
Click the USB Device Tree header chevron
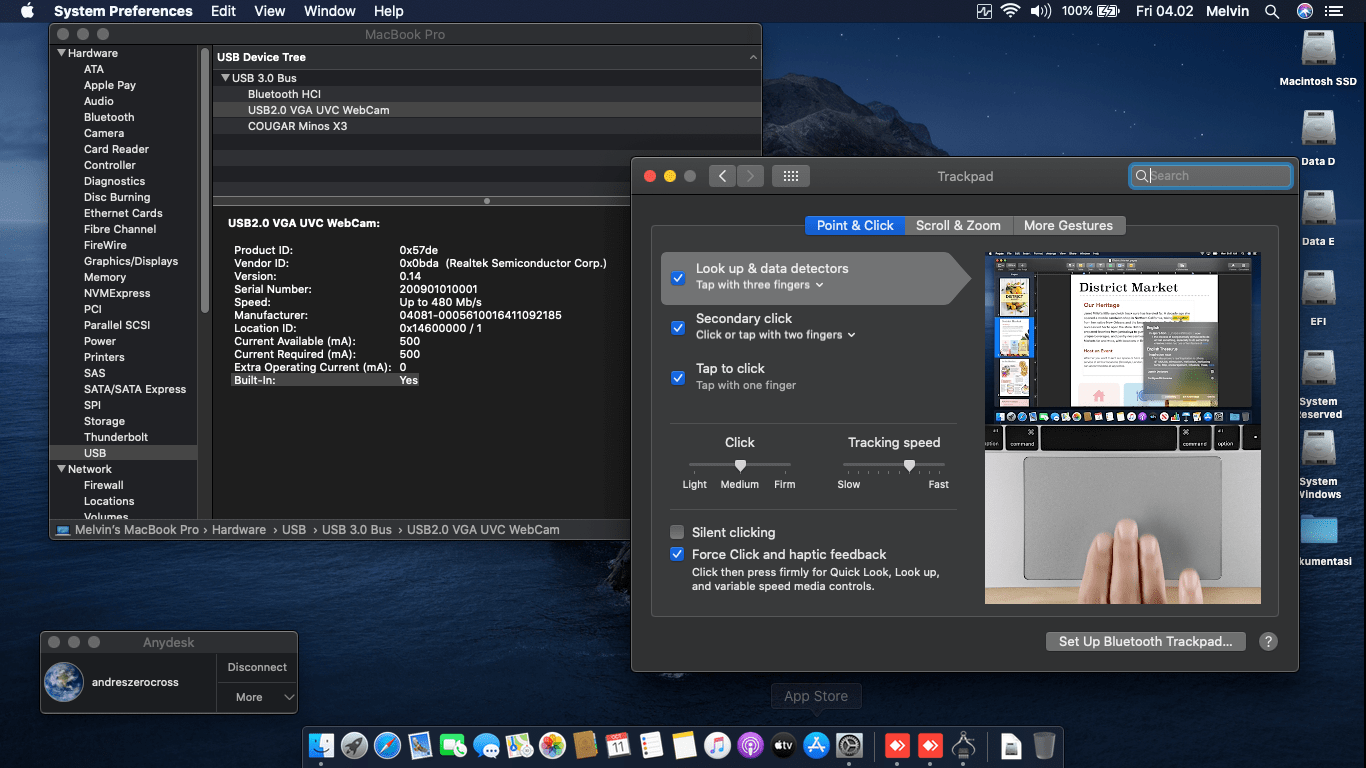pyautogui.click(x=754, y=57)
